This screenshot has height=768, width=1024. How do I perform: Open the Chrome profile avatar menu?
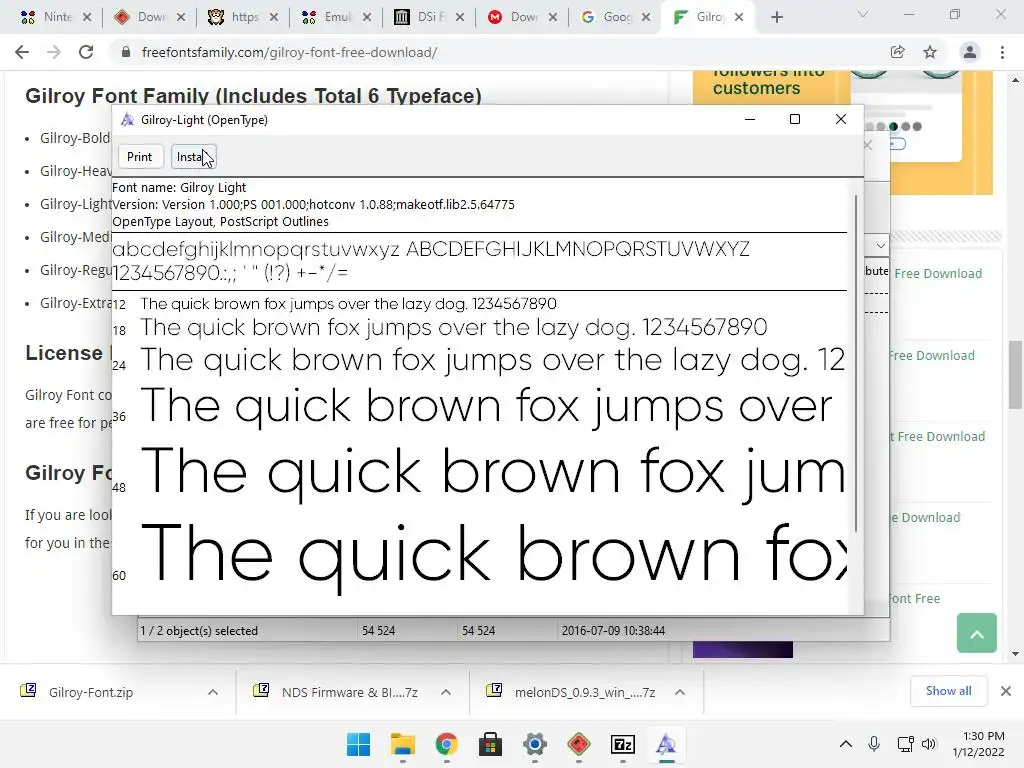(970, 52)
